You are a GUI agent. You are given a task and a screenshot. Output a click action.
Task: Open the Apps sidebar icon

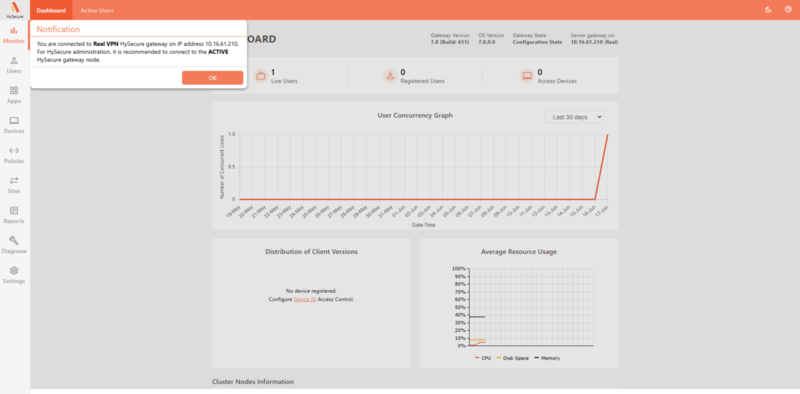(14, 90)
